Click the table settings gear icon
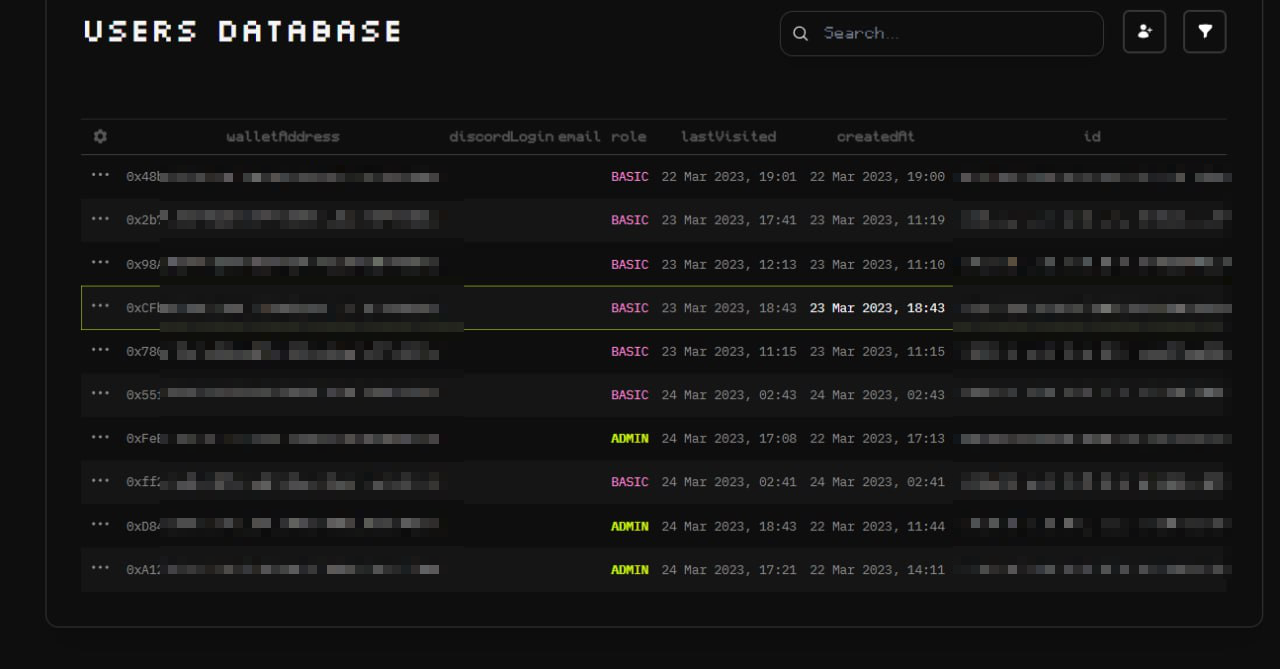Viewport: 1280px width, 669px height. click(x=100, y=137)
